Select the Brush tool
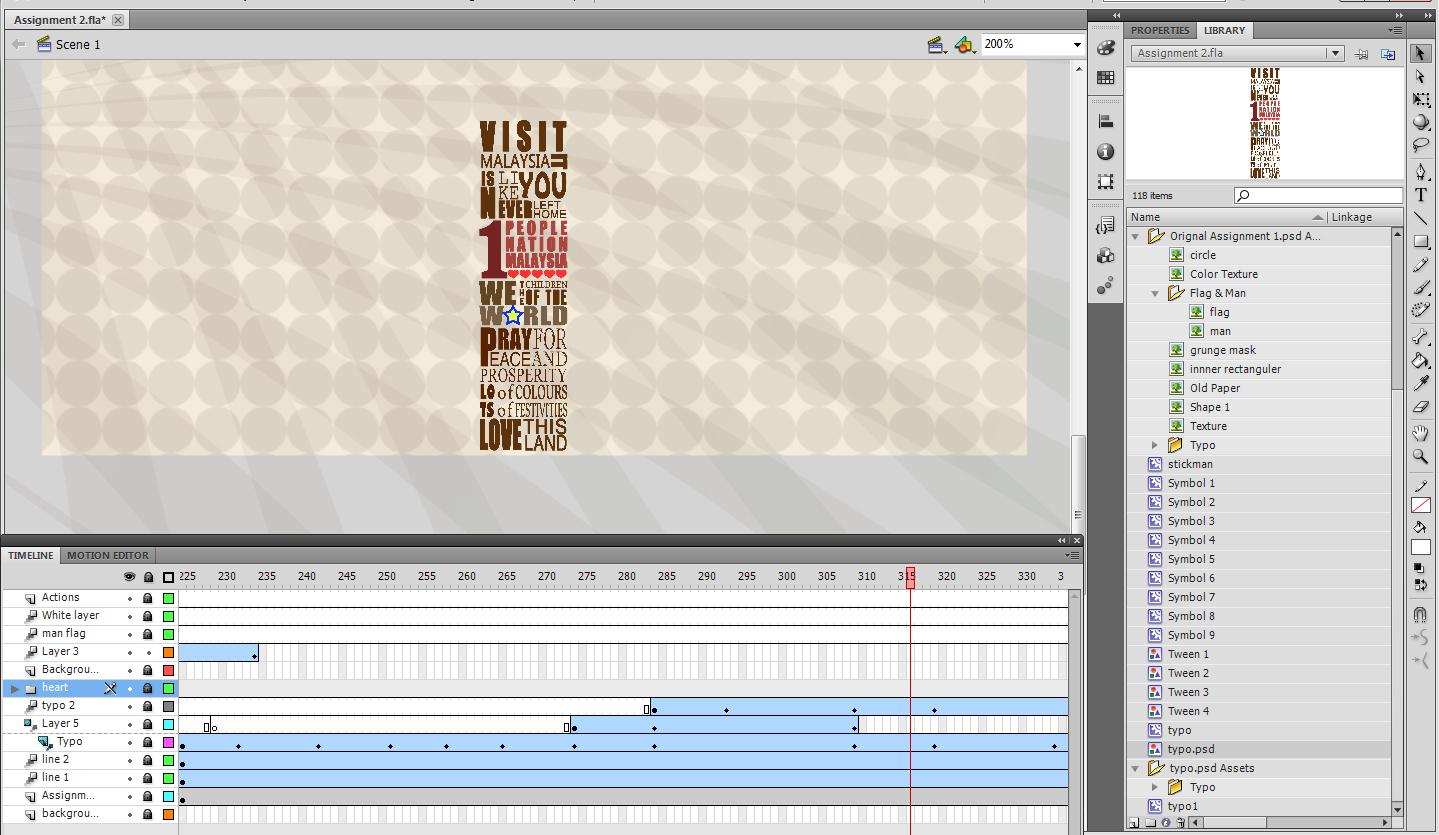The height and width of the screenshot is (835, 1439). click(x=1420, y=287)
